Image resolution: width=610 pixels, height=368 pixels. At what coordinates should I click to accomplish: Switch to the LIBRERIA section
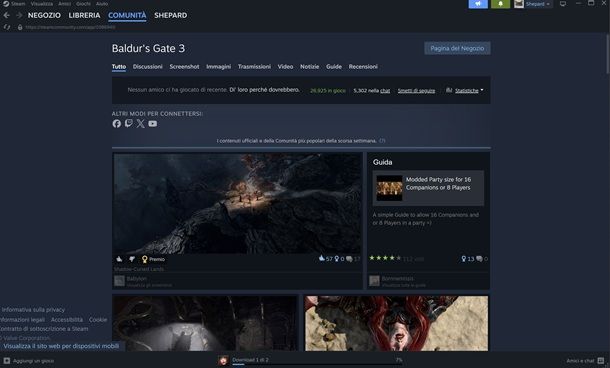84,15
